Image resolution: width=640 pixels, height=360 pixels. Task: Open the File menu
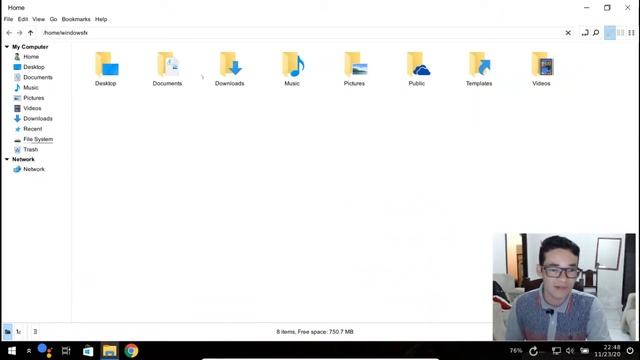pos(8,19)
